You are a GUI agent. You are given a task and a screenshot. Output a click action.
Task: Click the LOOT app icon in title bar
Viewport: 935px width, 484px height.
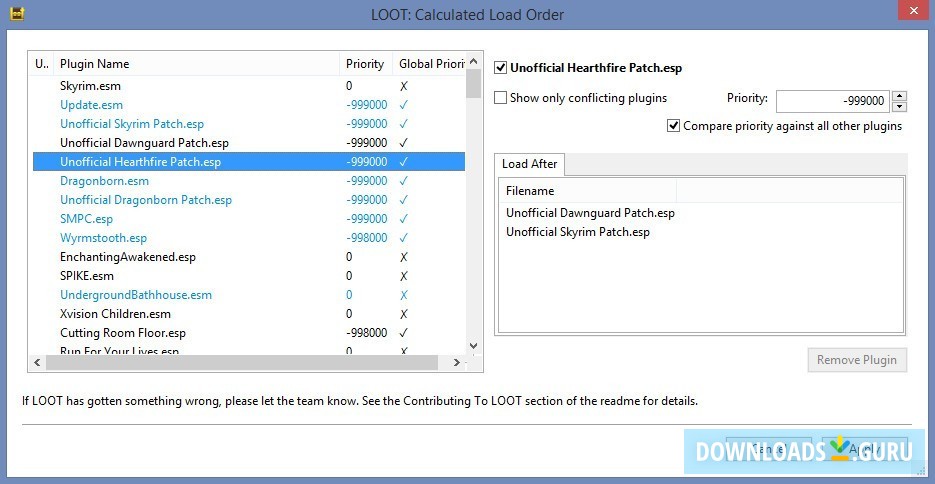(17, 13)
